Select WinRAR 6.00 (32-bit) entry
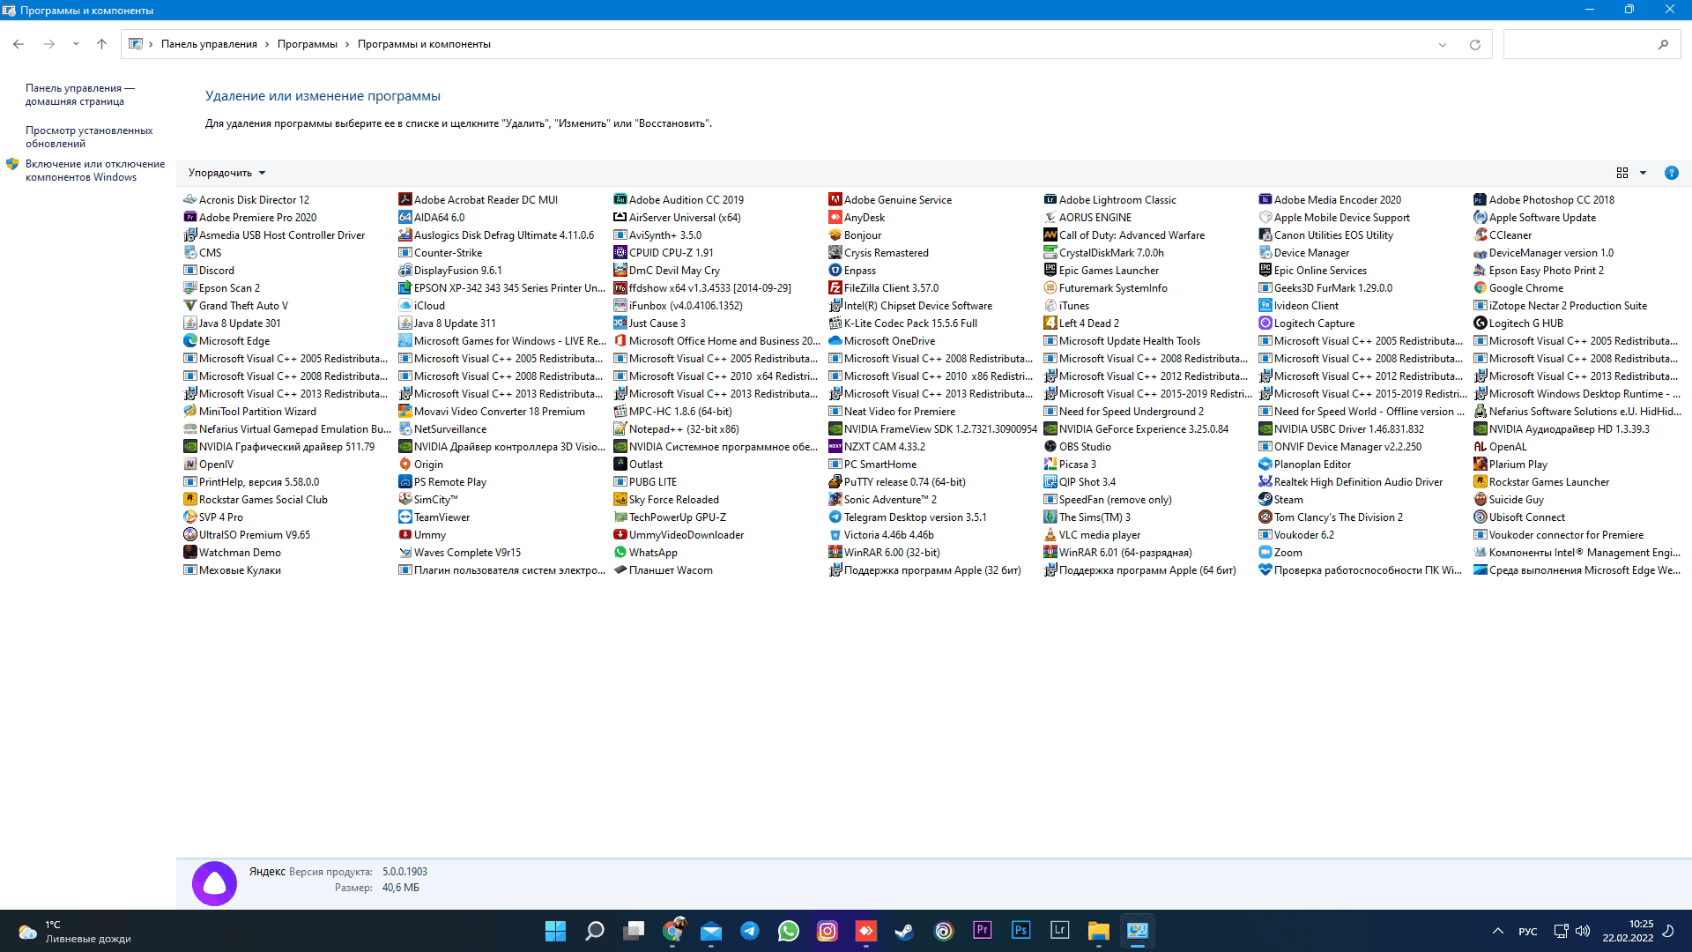The width and height of the screenshot is (1692, 952). 884,552
